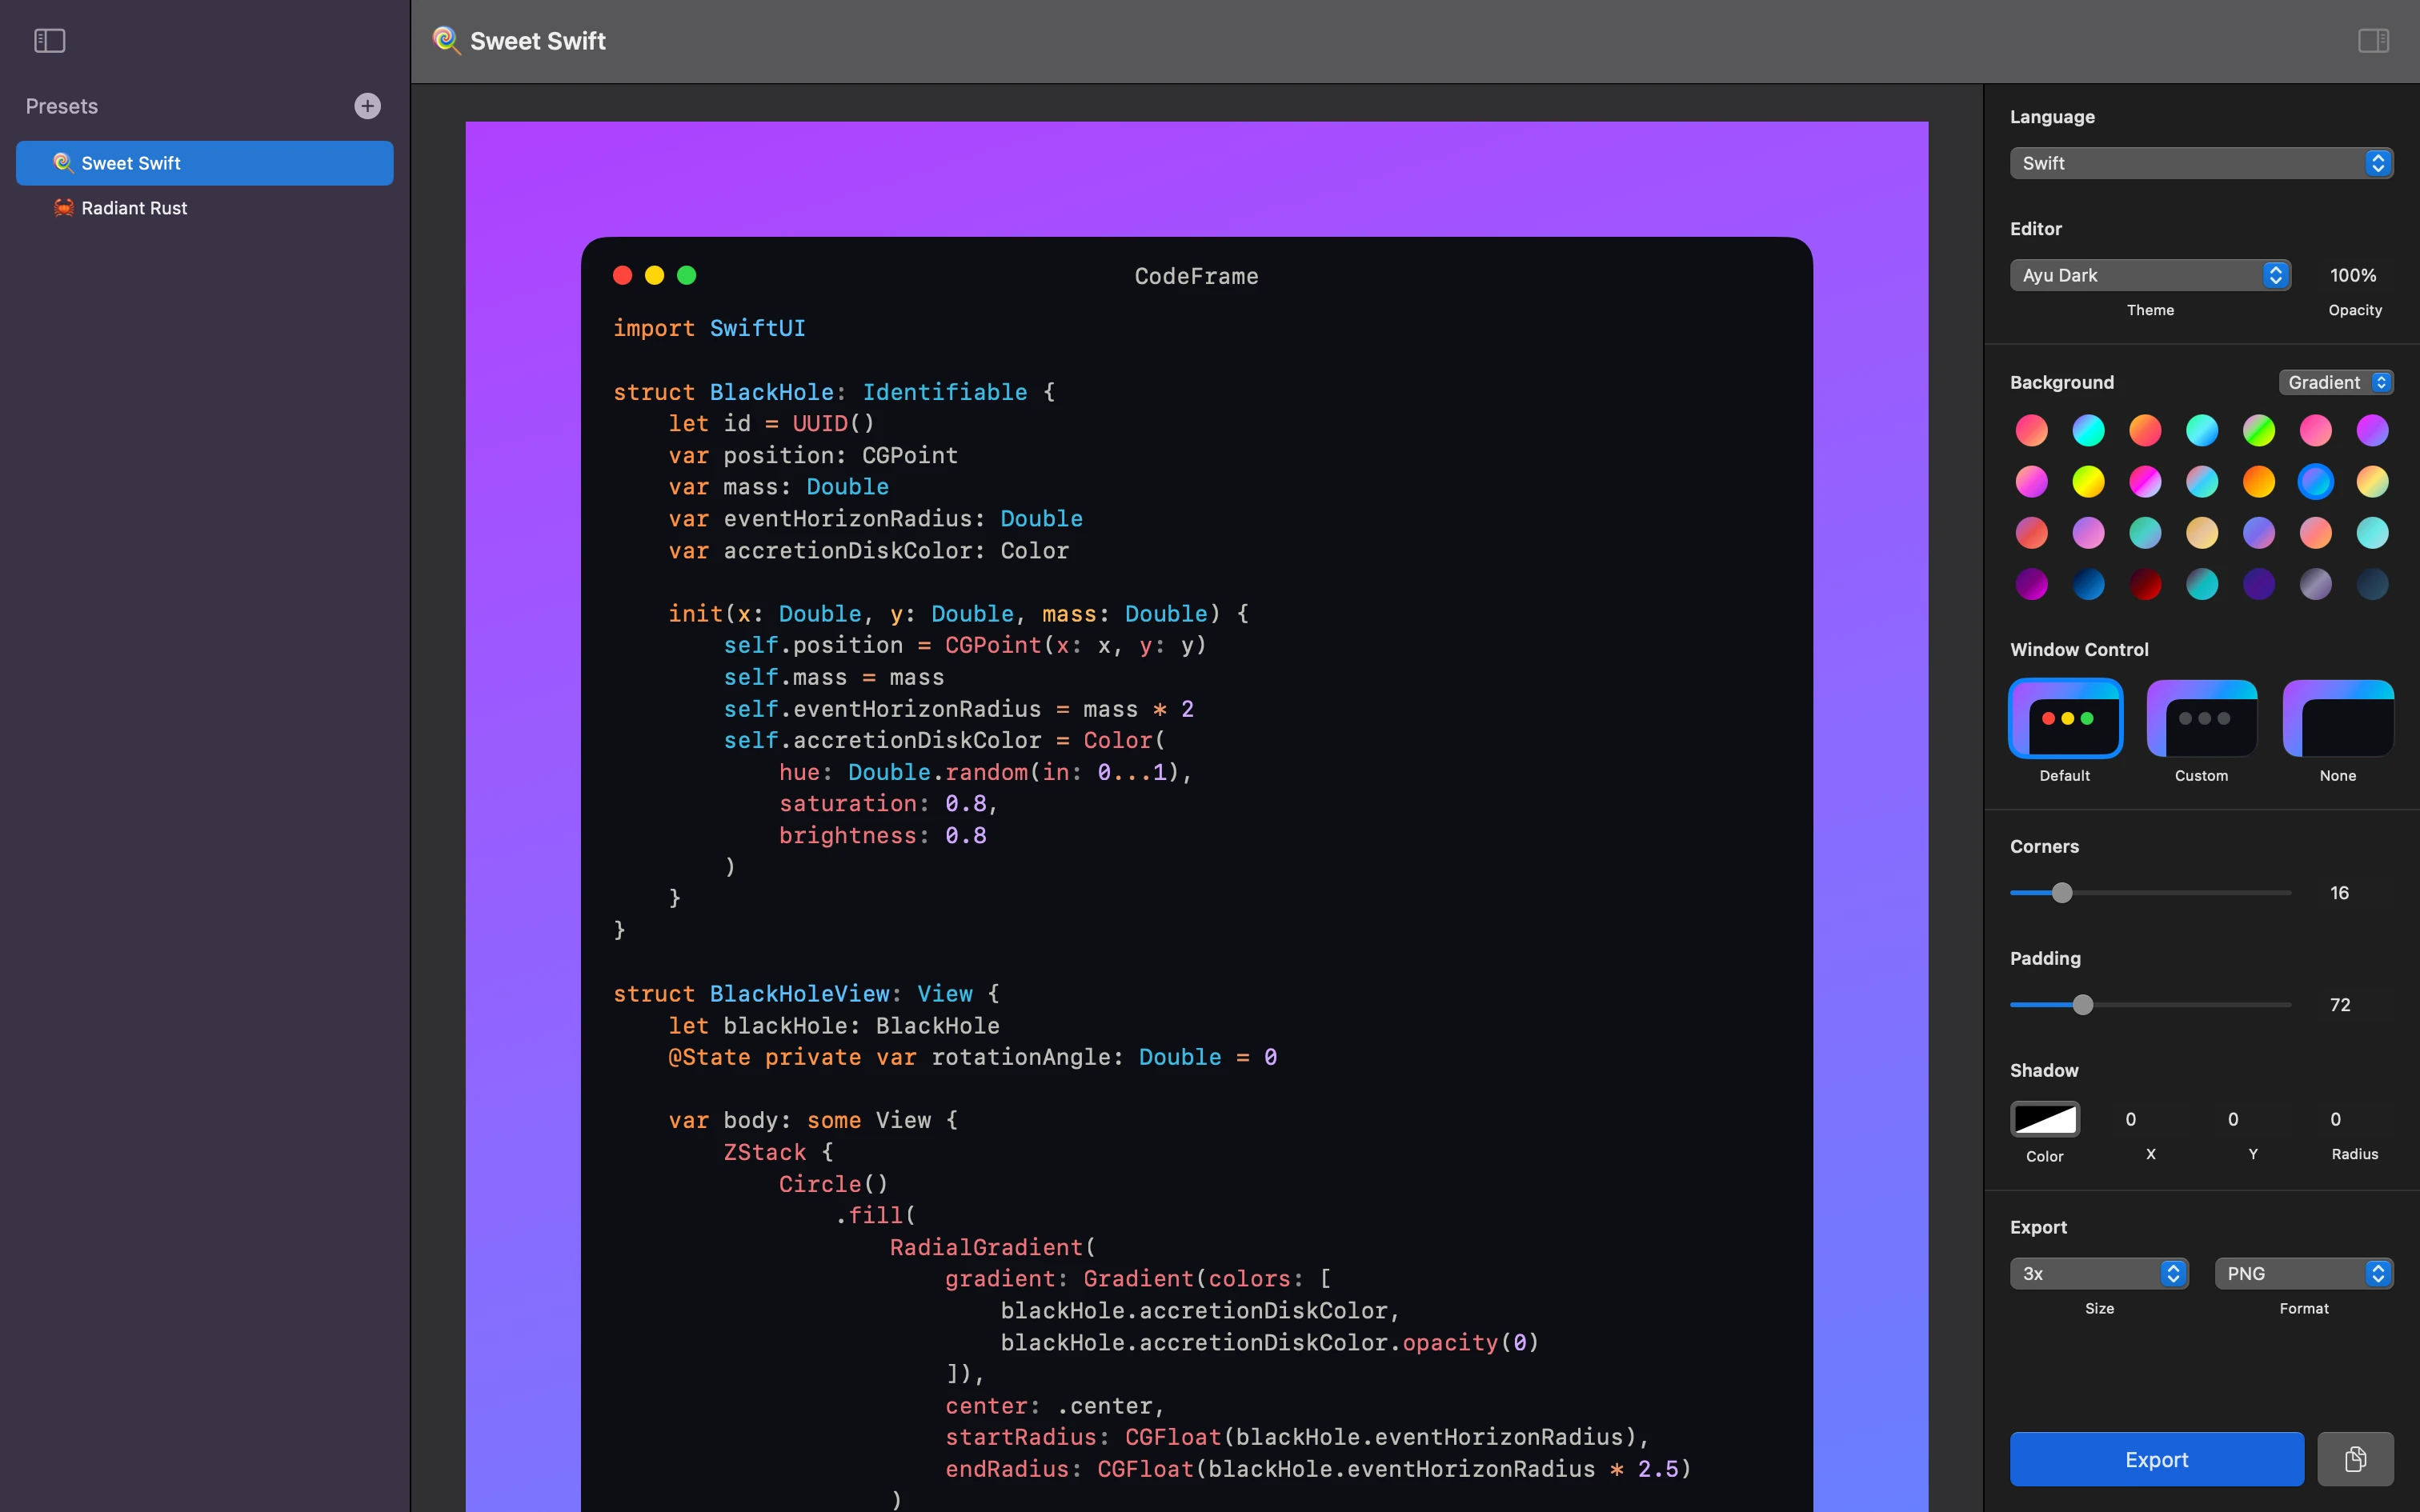Open the Background type dropdown set to Gradient
The width and height of the screenshot is (2420, 1512).
[x=2336, y=382]
